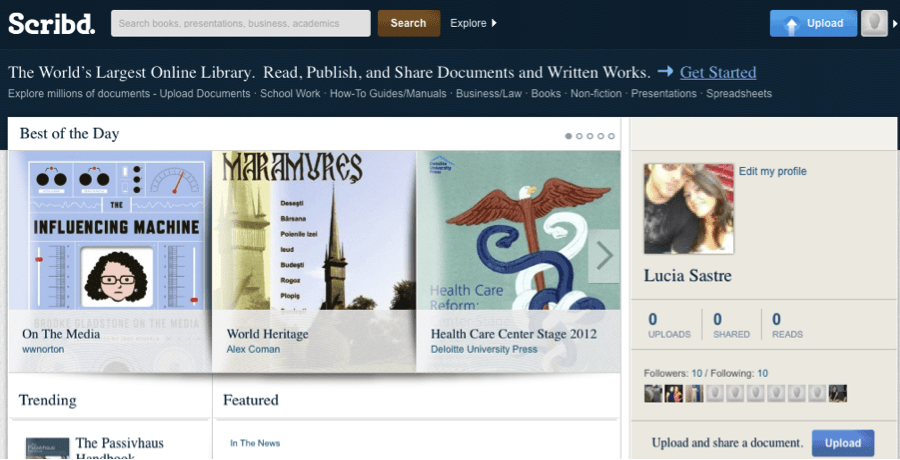
Task: Select the first carousel page dot
Action: (568, 136)
